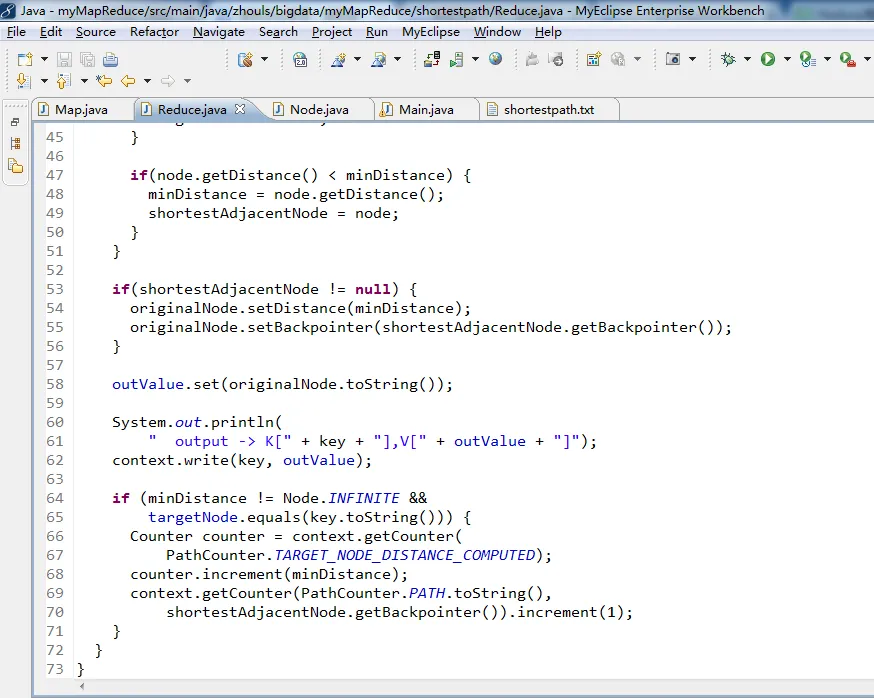Click the green run-with-clock-and-list icon

[808, 59]
